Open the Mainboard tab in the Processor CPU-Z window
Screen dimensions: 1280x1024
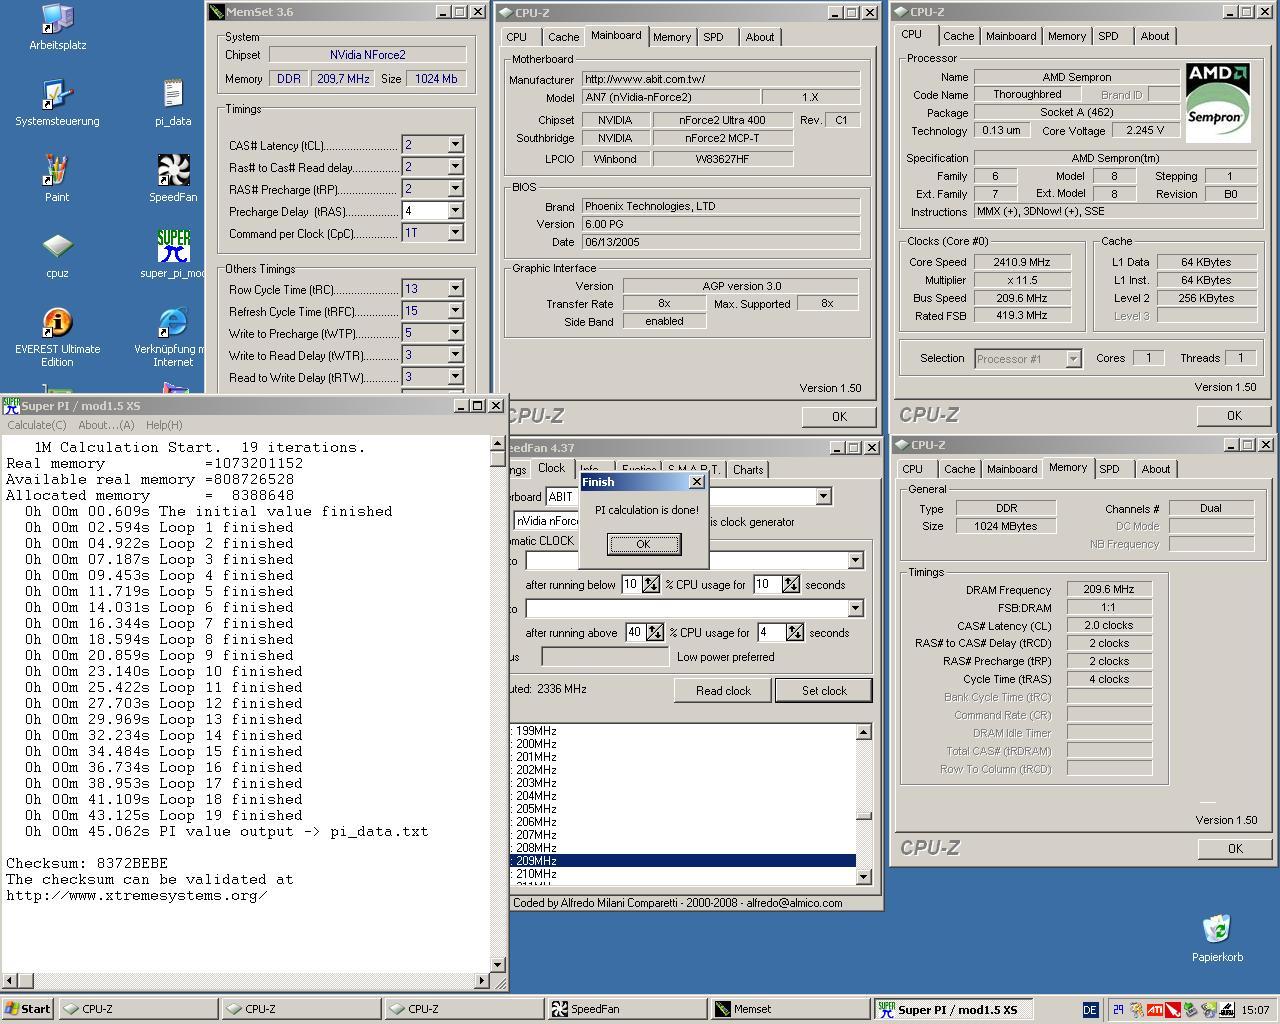pyautogui.click(x=1011, y=36)
